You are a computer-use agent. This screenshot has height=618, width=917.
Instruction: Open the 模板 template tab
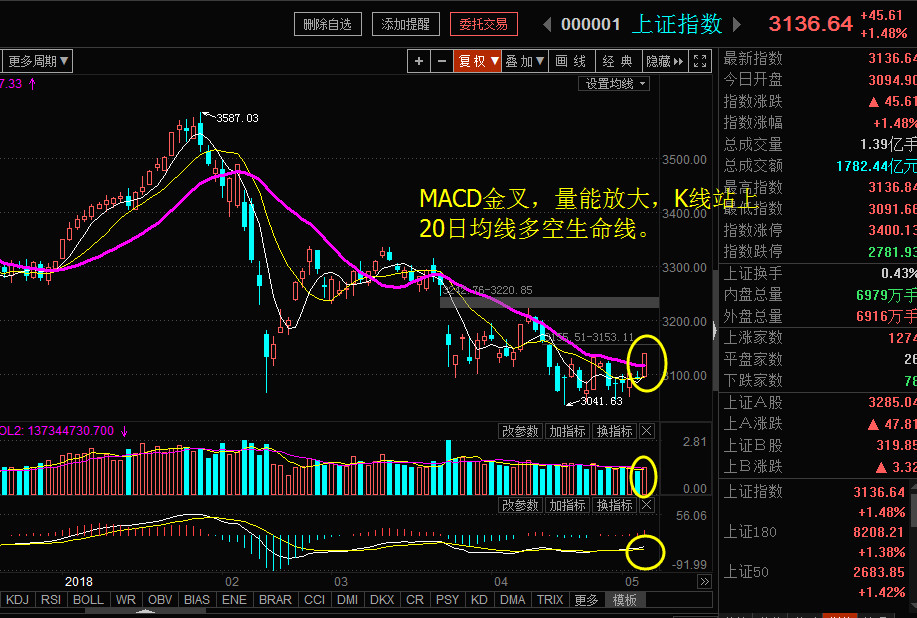pos(625,600)
